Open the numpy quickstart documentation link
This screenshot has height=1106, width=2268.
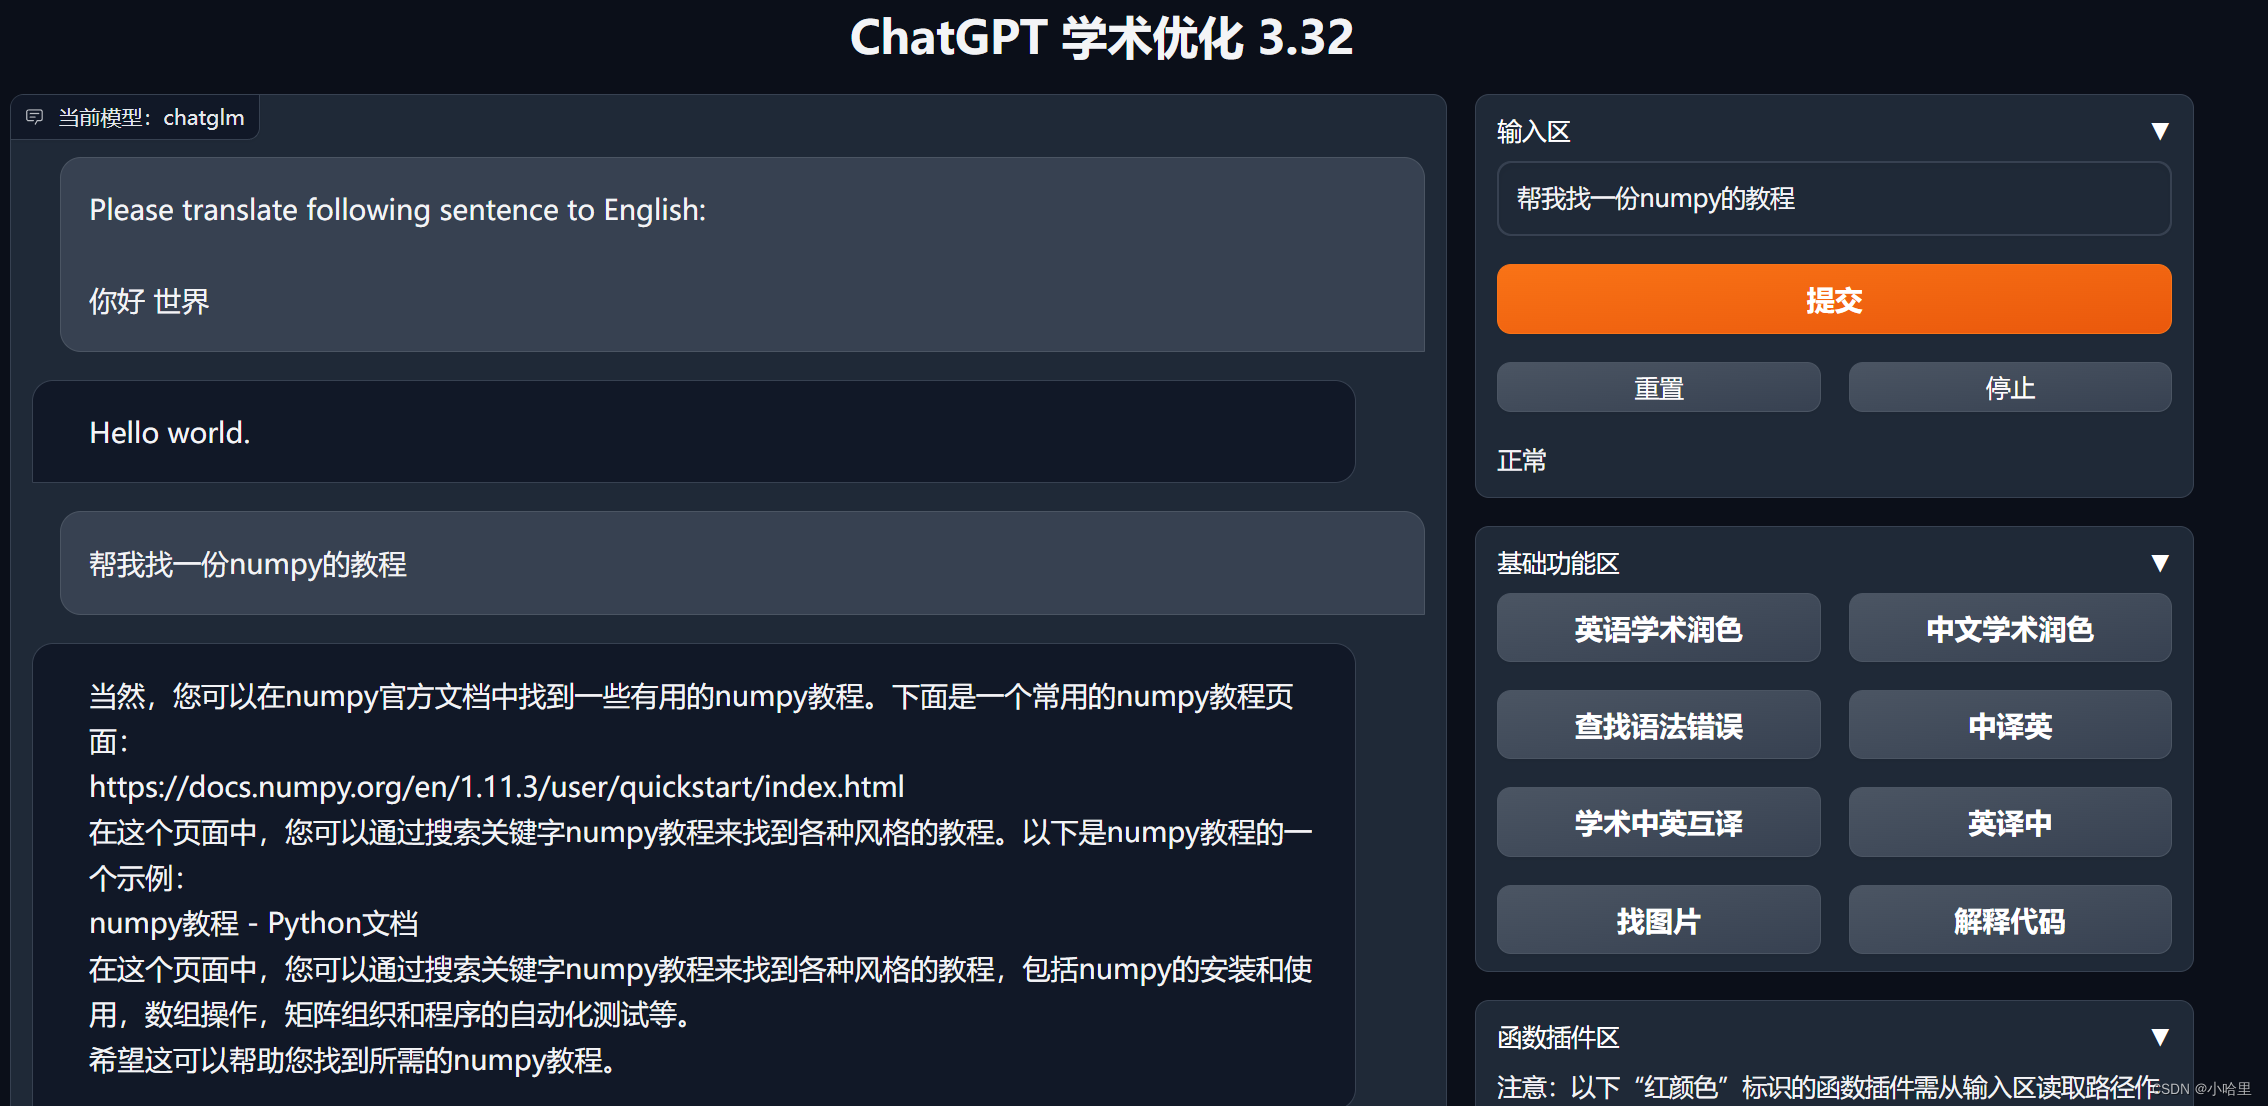coord(496,786)
